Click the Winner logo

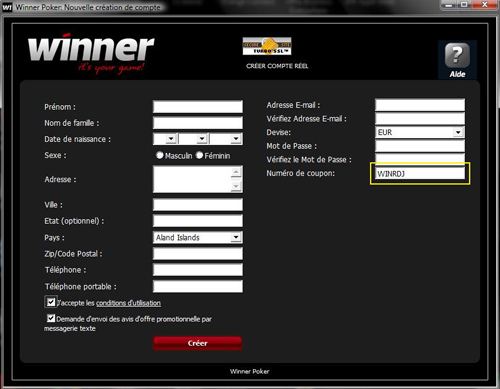91,54
